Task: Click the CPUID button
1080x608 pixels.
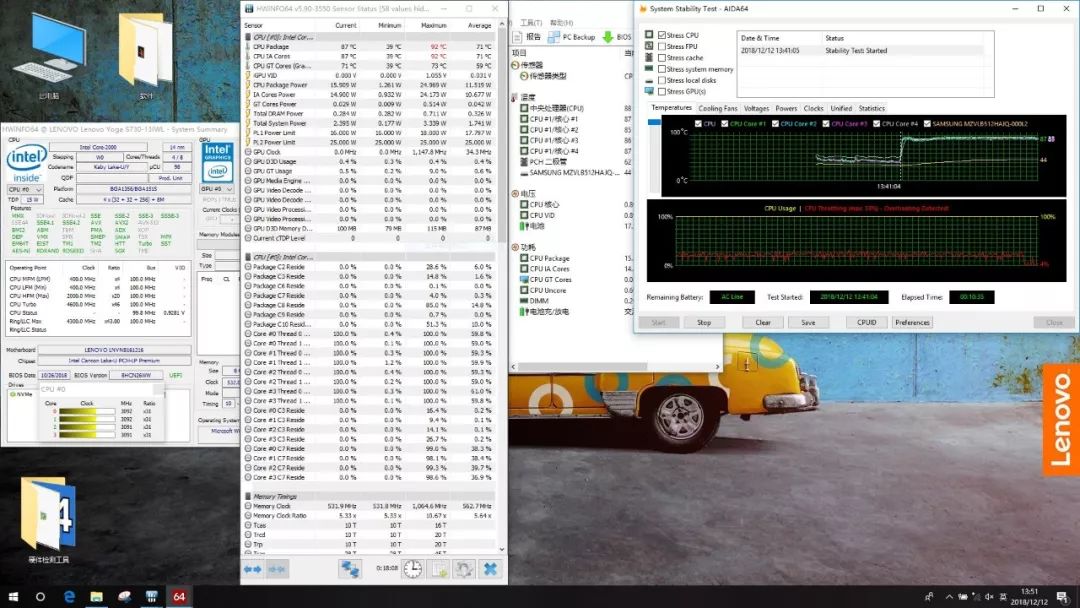Action: (x=866, y=323)
